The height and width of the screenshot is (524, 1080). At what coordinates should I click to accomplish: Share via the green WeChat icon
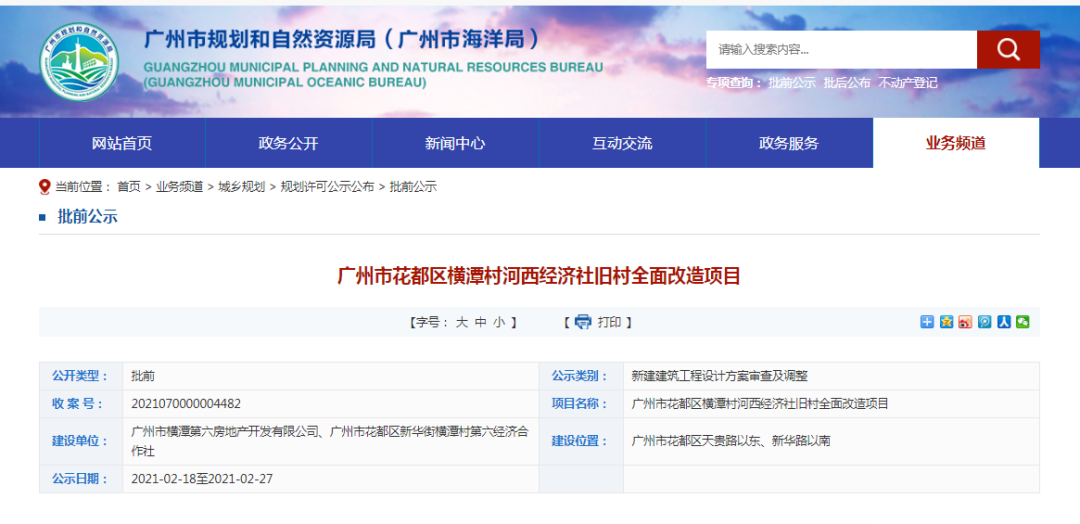pos(1022,322)
